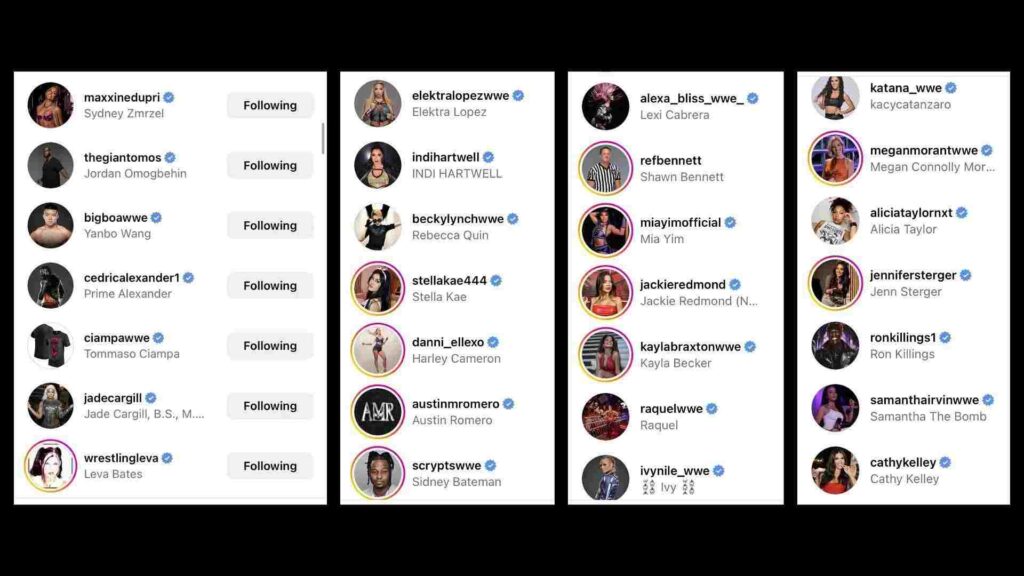This screenshot has width=1024, height=576.
Task: Toggle Following button for bigboawwe
Action: [x=270, y=225]
